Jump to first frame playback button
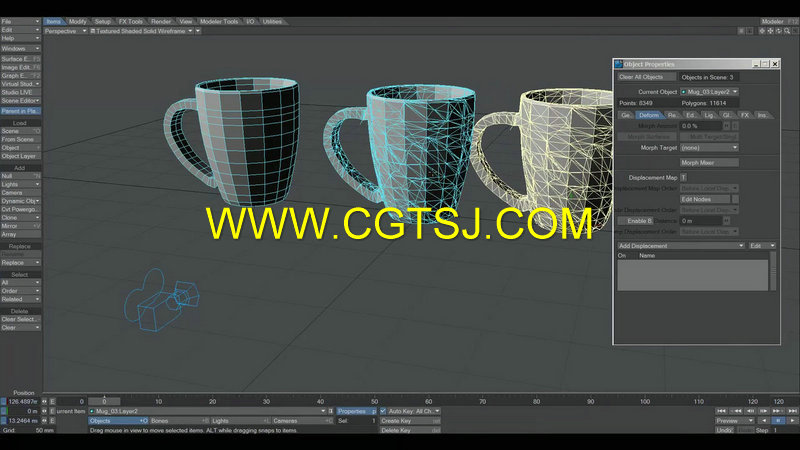Image resolution: width=800 pixels, height=450 pixels. tap(721, 411)
